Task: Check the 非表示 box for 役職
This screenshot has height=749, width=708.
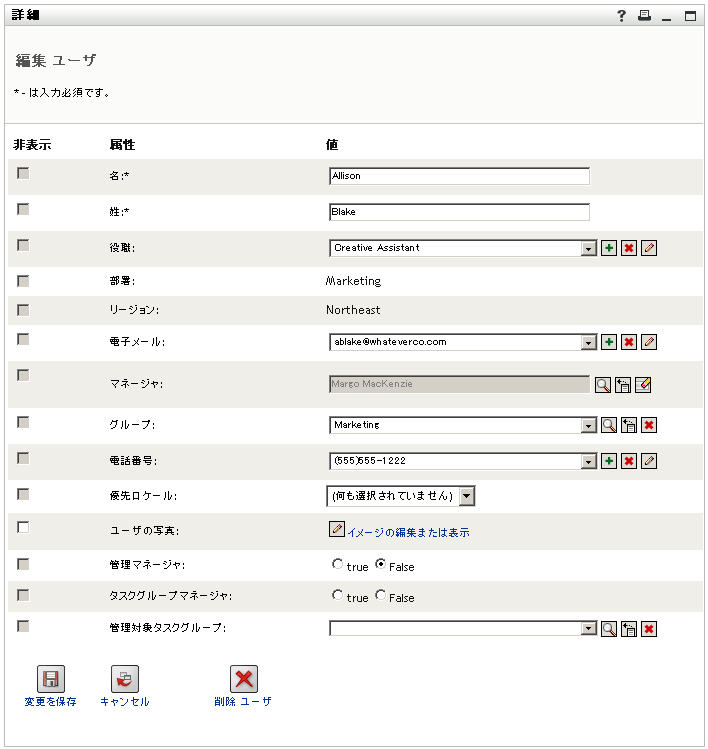Action: (23, 245)
